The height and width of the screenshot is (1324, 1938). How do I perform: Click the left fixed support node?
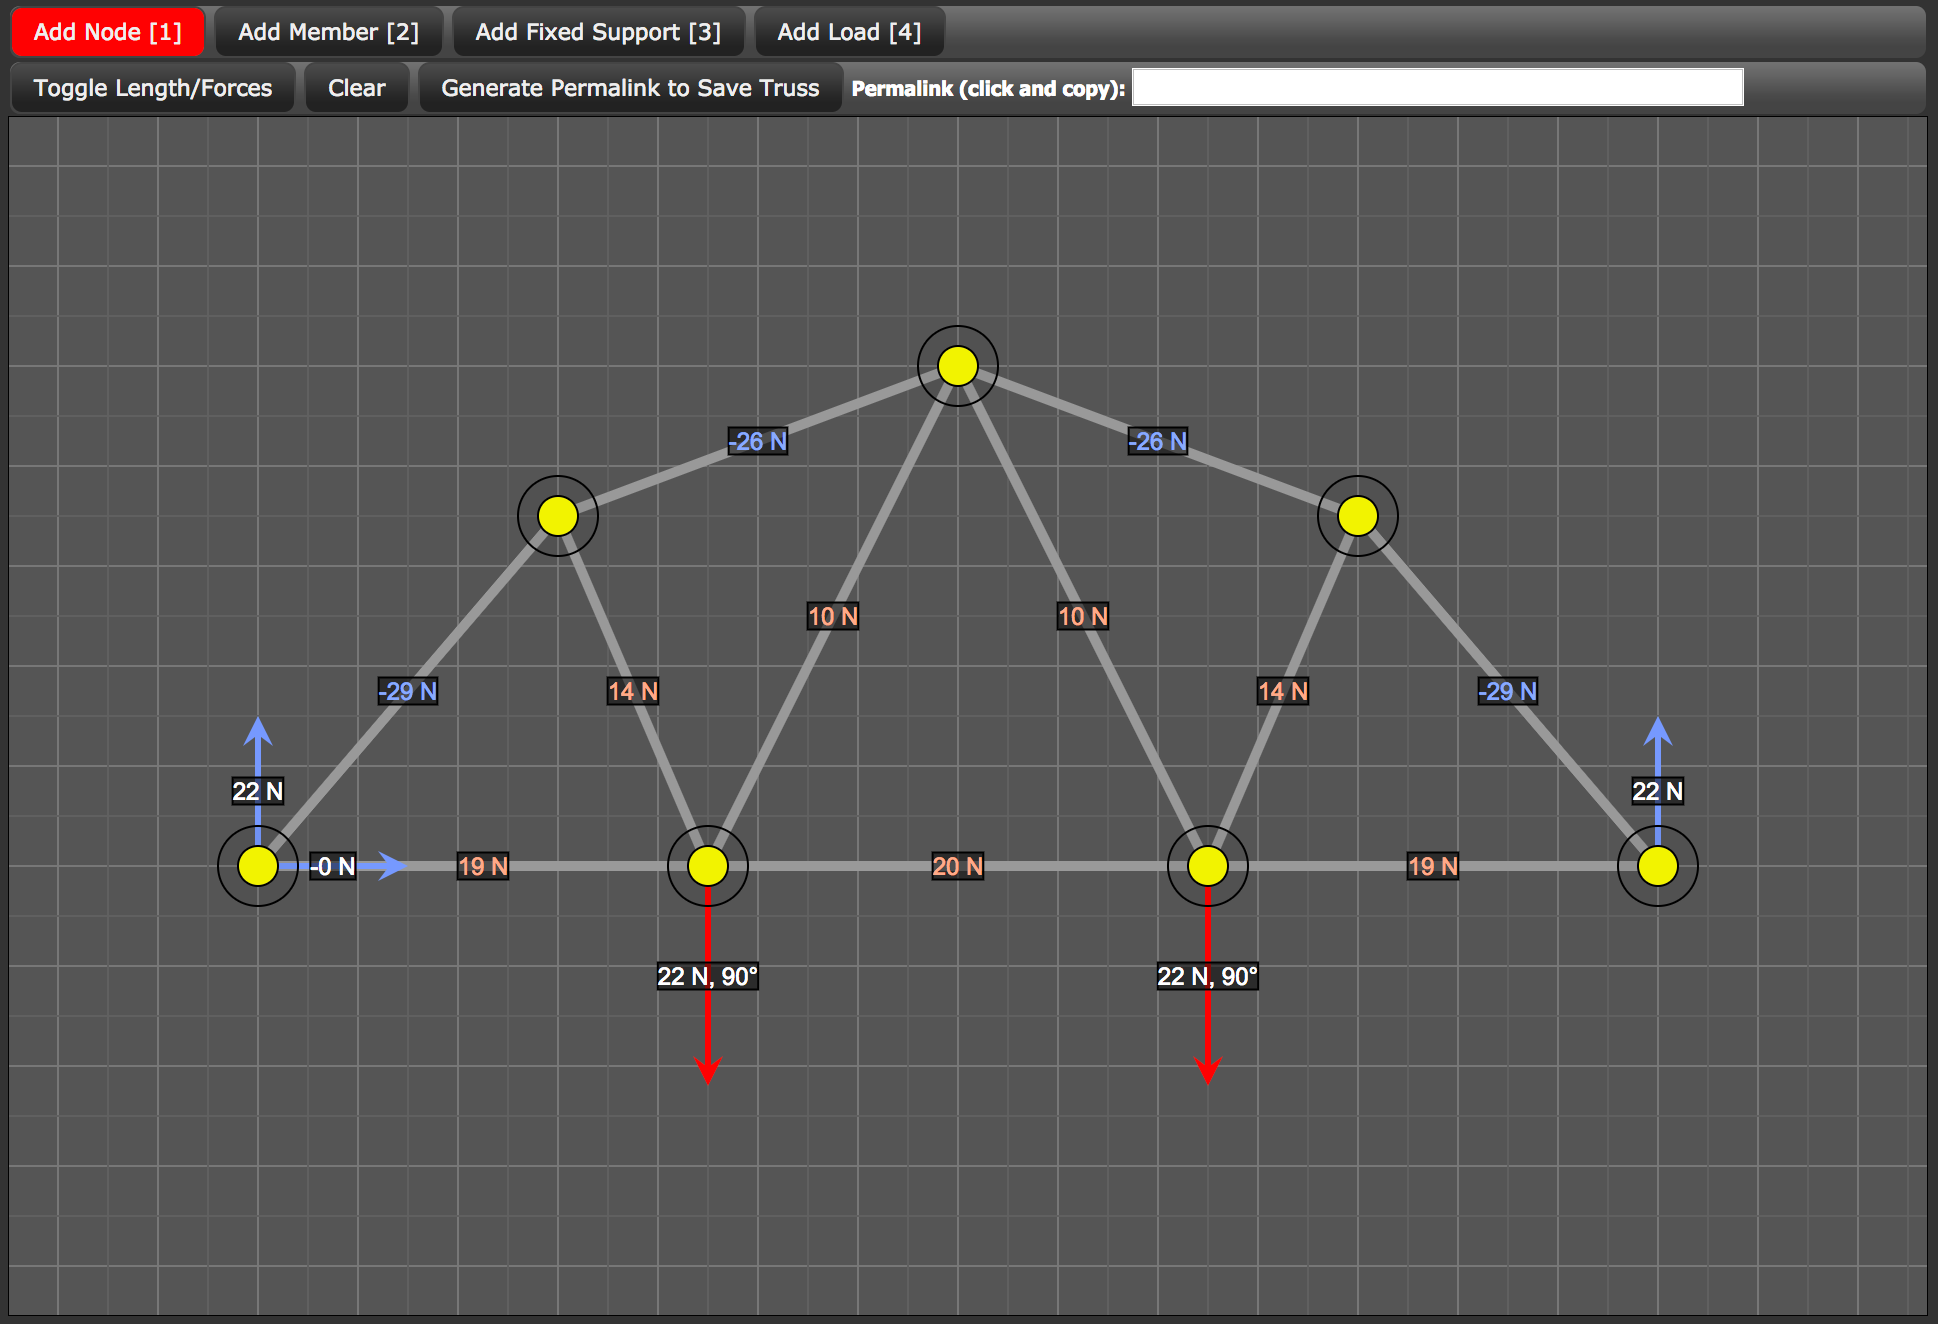click(257, 866)
